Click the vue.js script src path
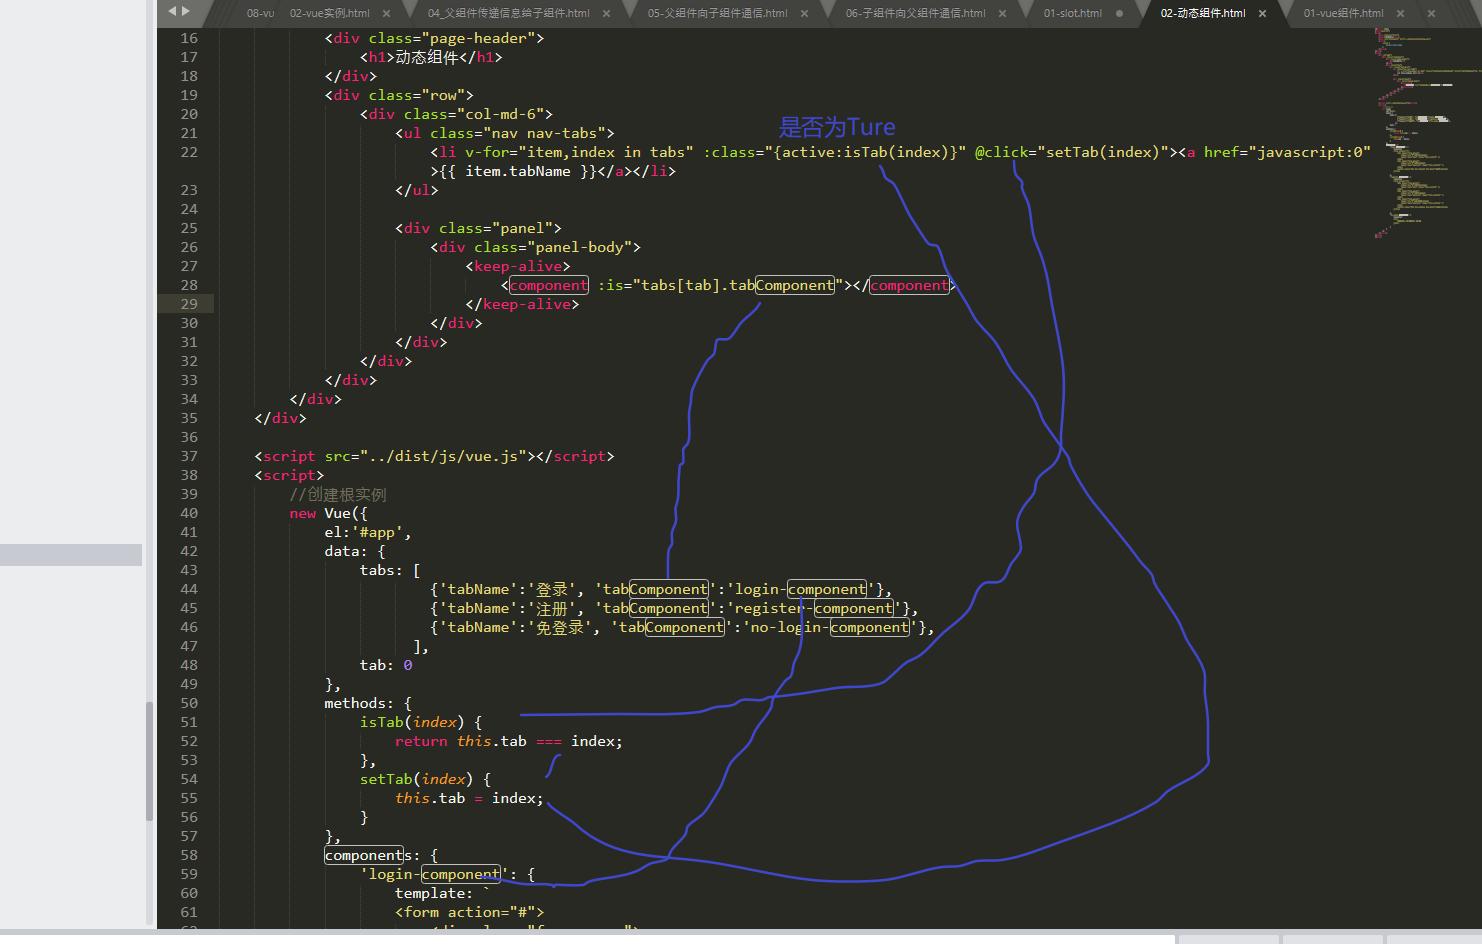Viewport: 1482px width, 944px height. [x=444, y=456]
